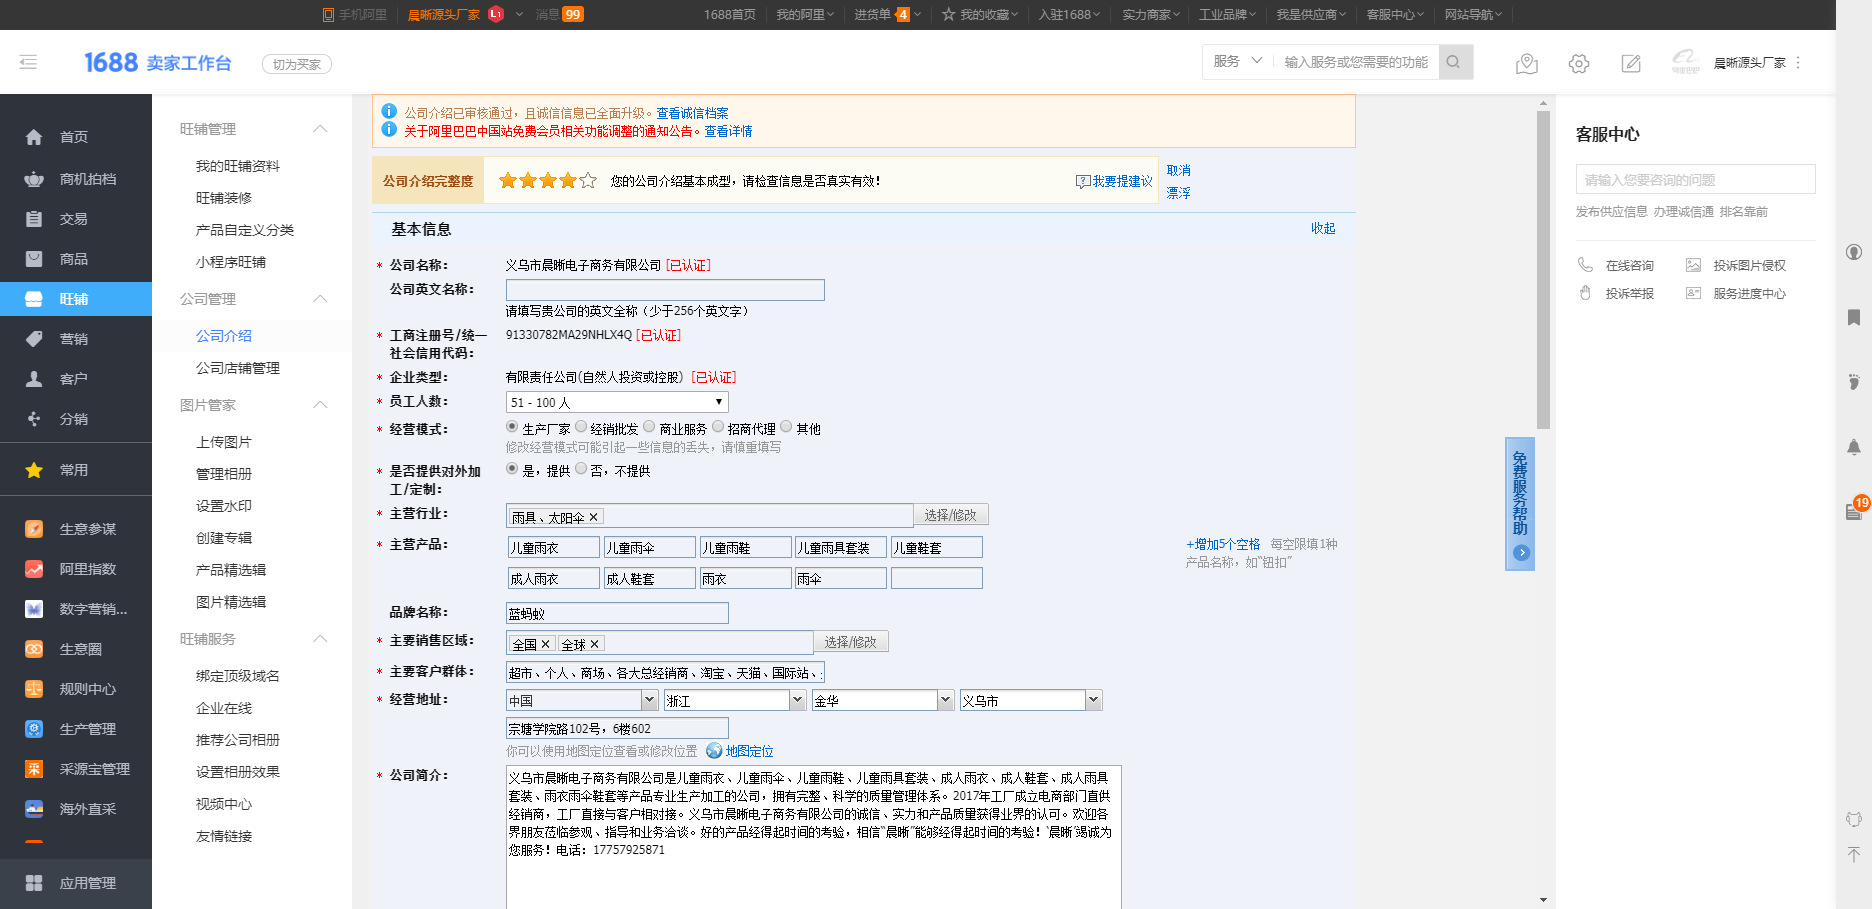
Task: Collapse the 旺铺服务 section
Action: pyautogui.click(x=320, y=639)
